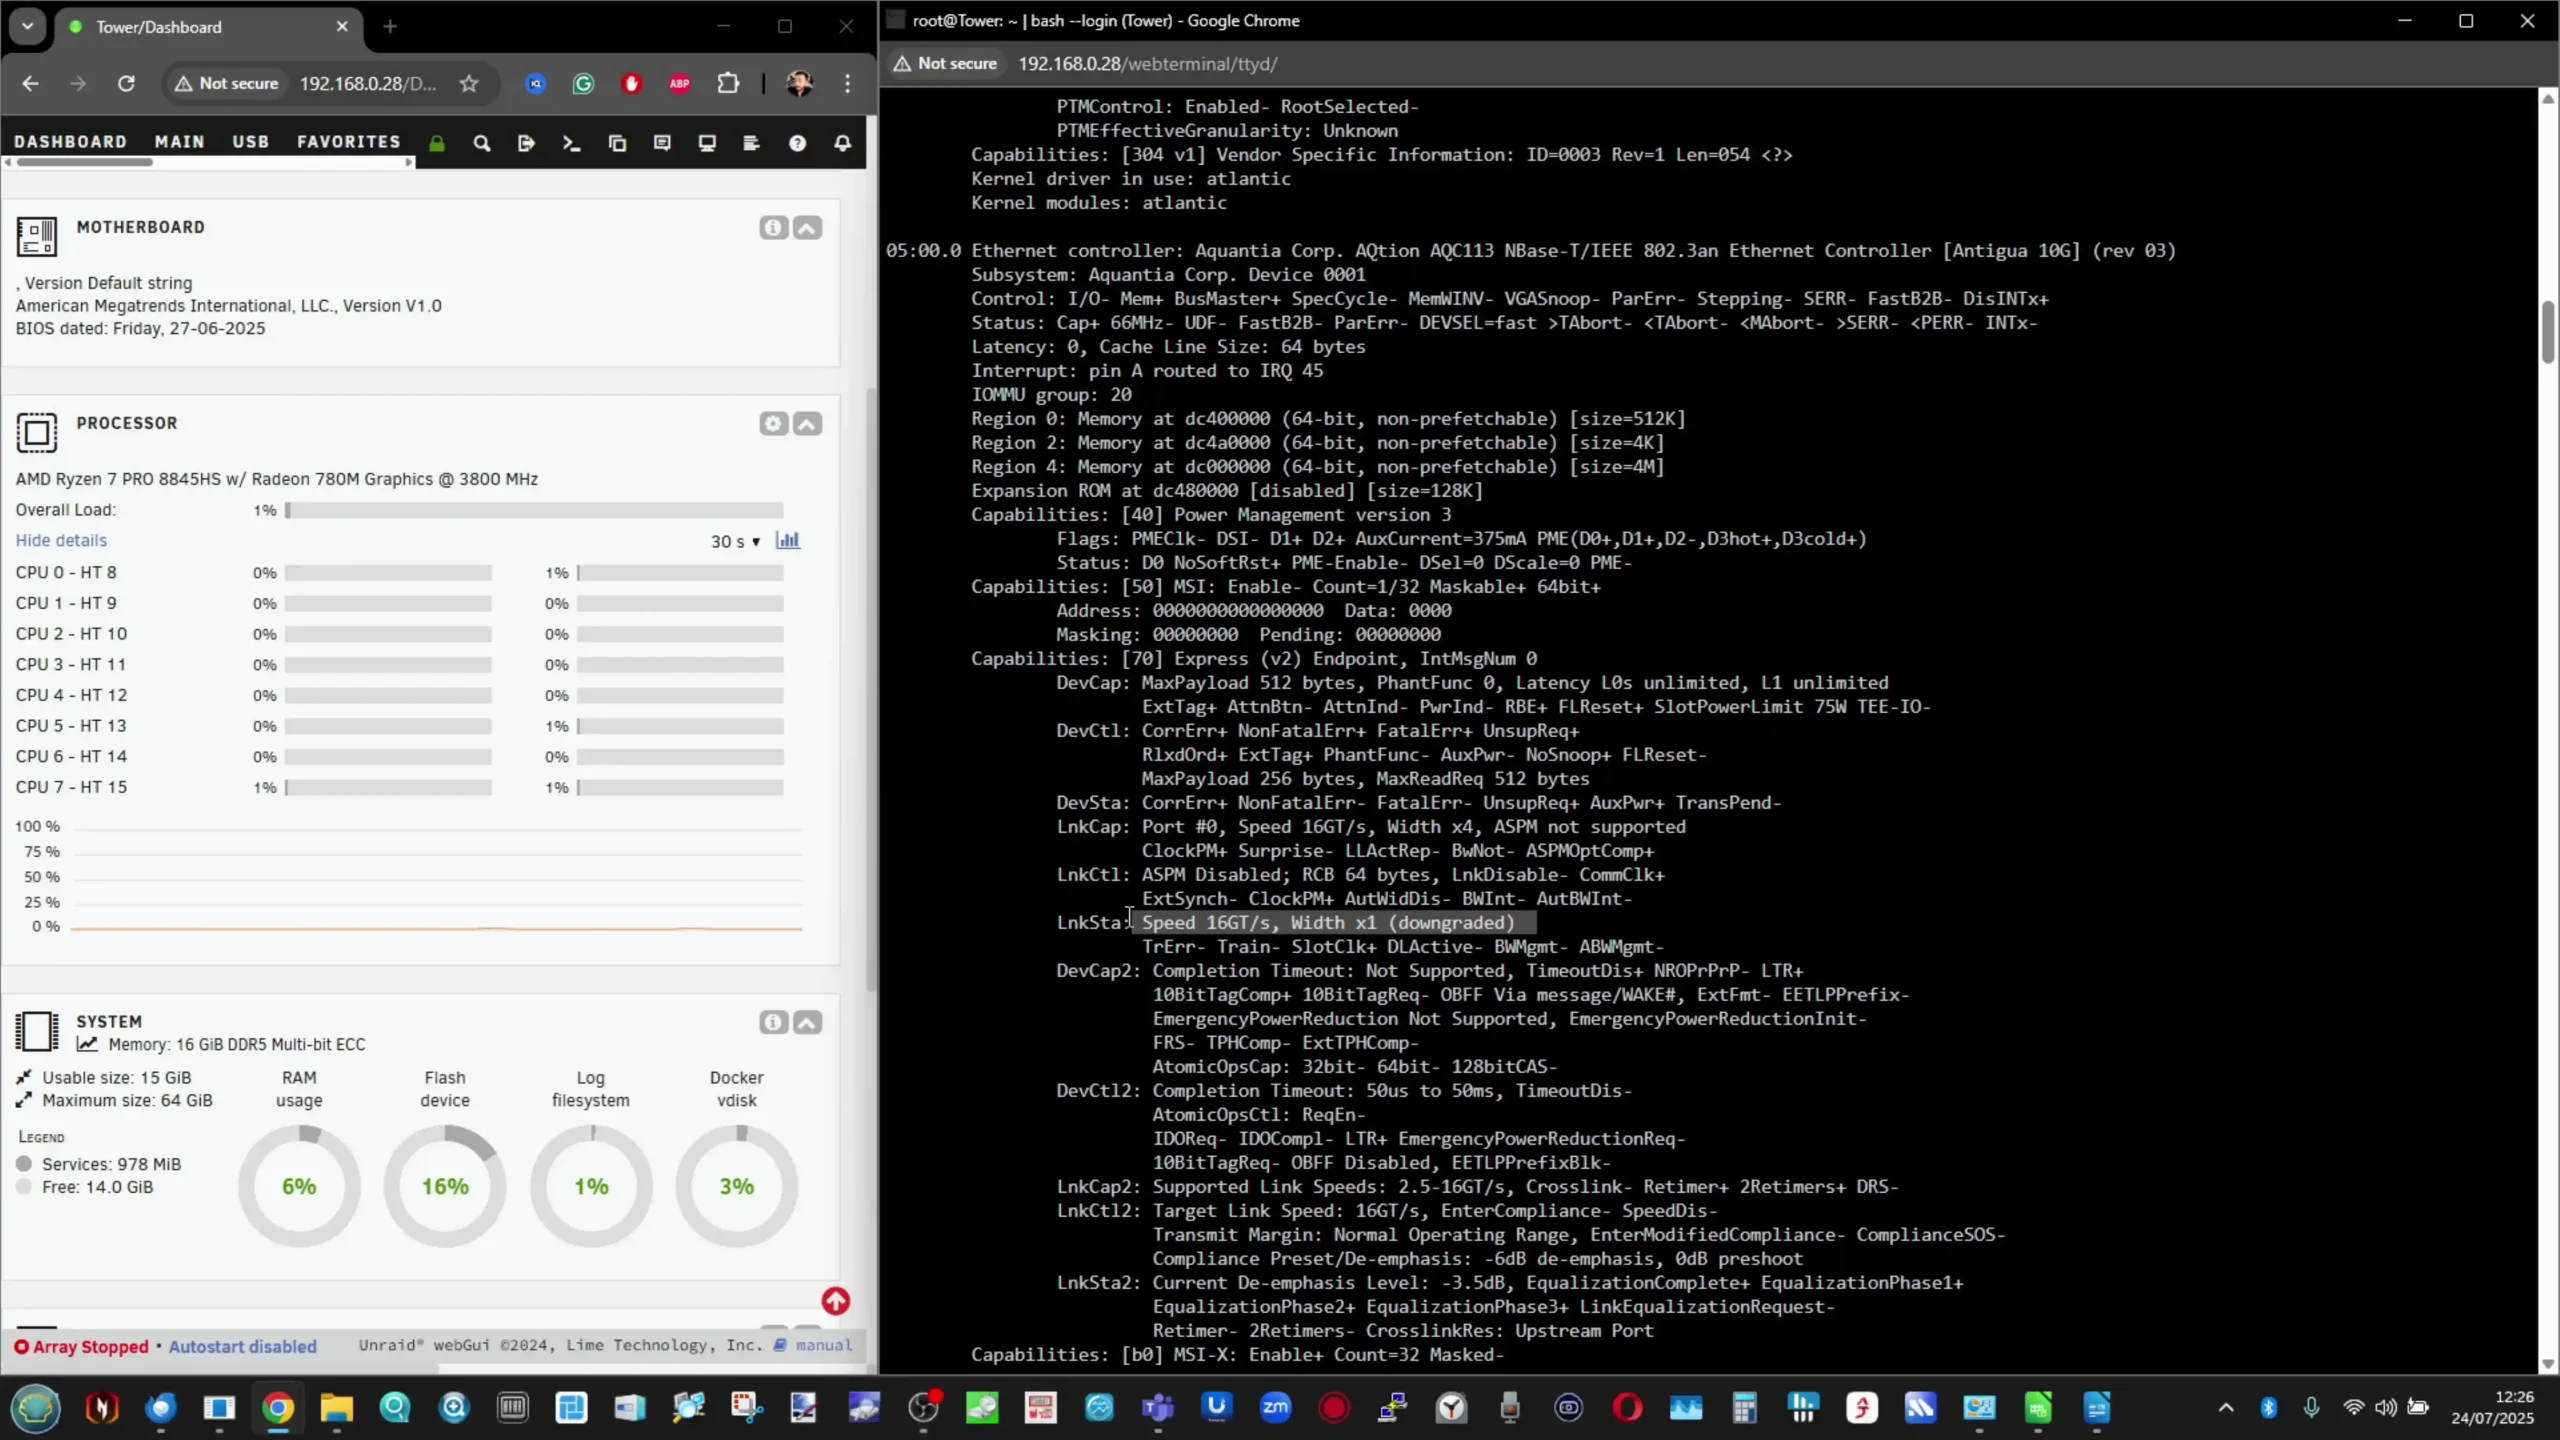This screenshot has height=1440, width=2560.
Task: Open the MAIN menu
Action: (x=180, y=142)
